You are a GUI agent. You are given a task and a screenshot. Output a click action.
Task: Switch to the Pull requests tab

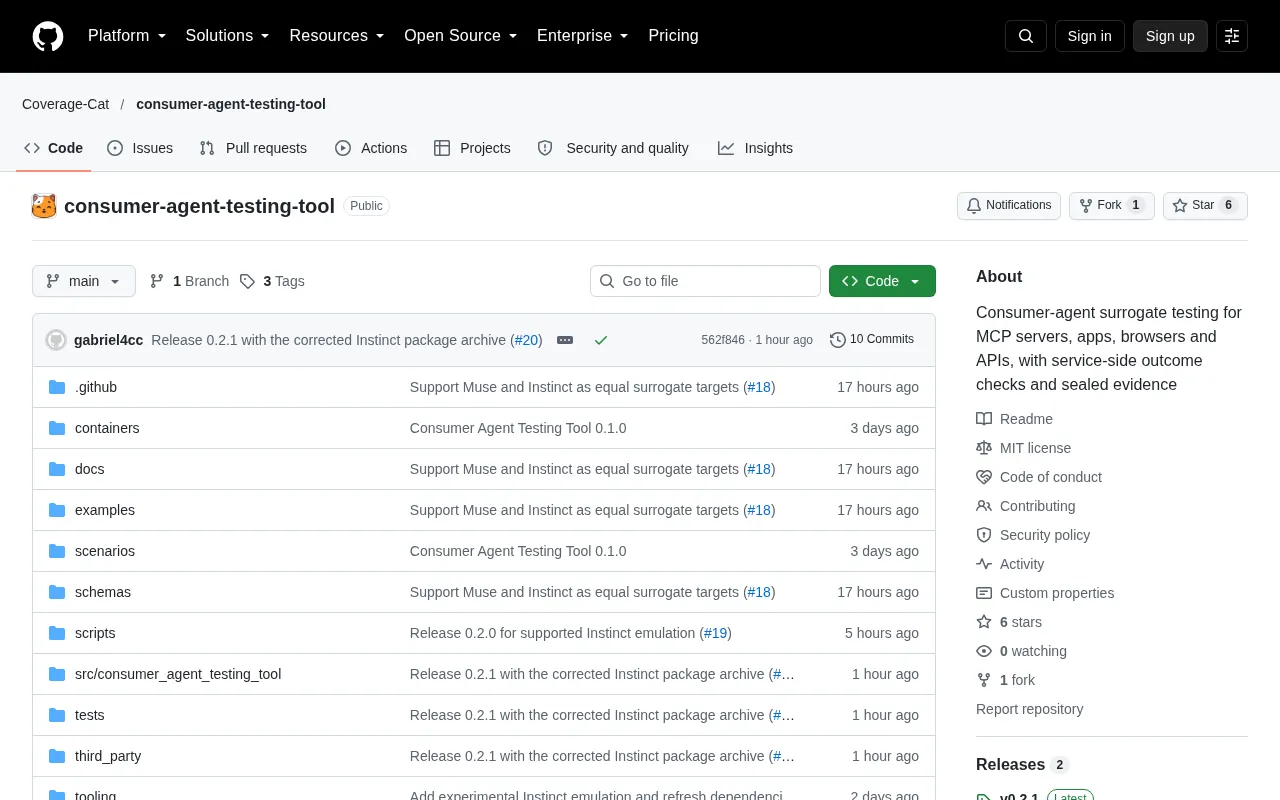[x=253, y=148]
